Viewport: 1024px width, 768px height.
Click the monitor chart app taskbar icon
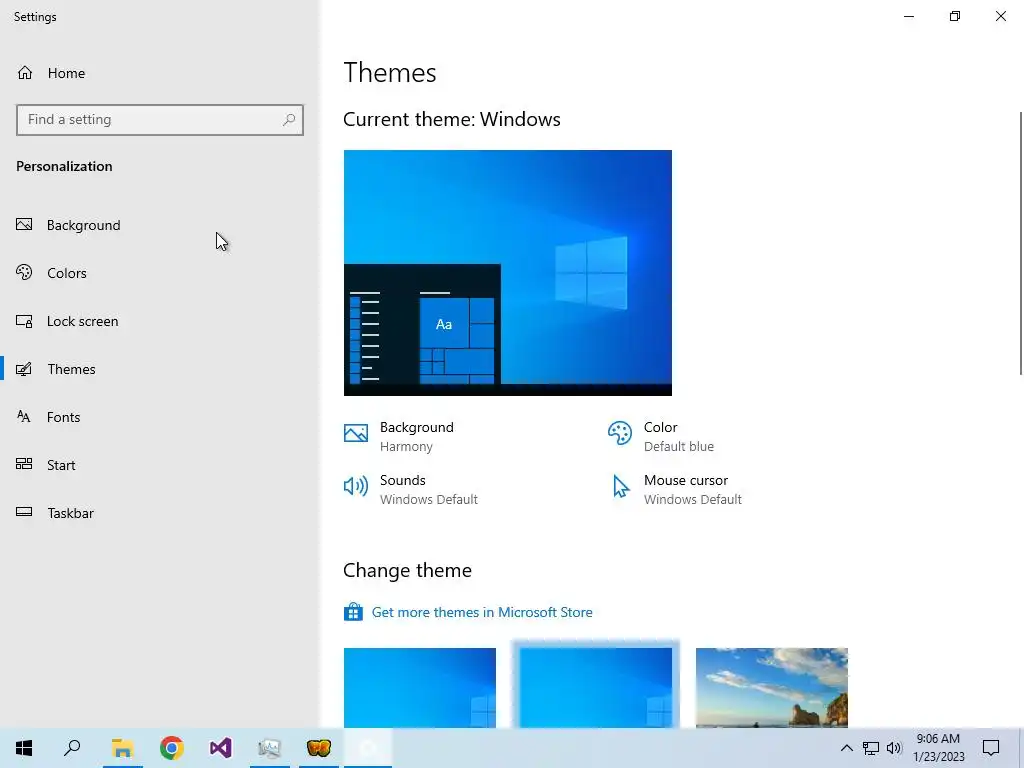point(269,748)
